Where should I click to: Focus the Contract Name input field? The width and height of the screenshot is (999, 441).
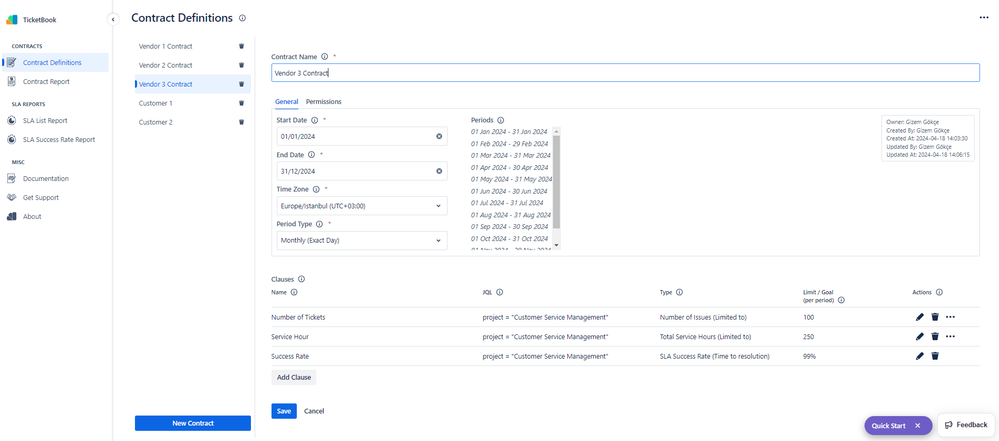[625, 73]
